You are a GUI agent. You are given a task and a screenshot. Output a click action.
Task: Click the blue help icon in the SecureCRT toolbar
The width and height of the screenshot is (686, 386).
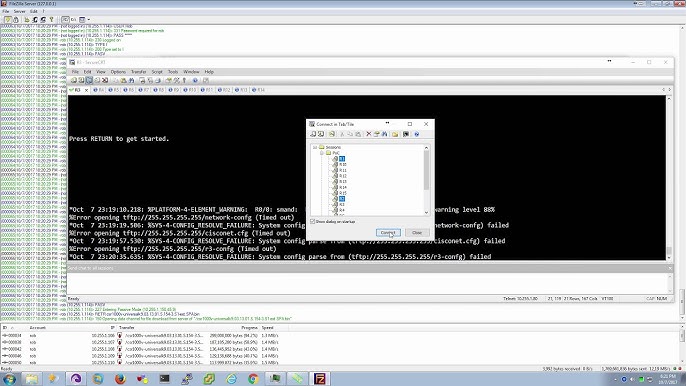click(x=195, y=81)
